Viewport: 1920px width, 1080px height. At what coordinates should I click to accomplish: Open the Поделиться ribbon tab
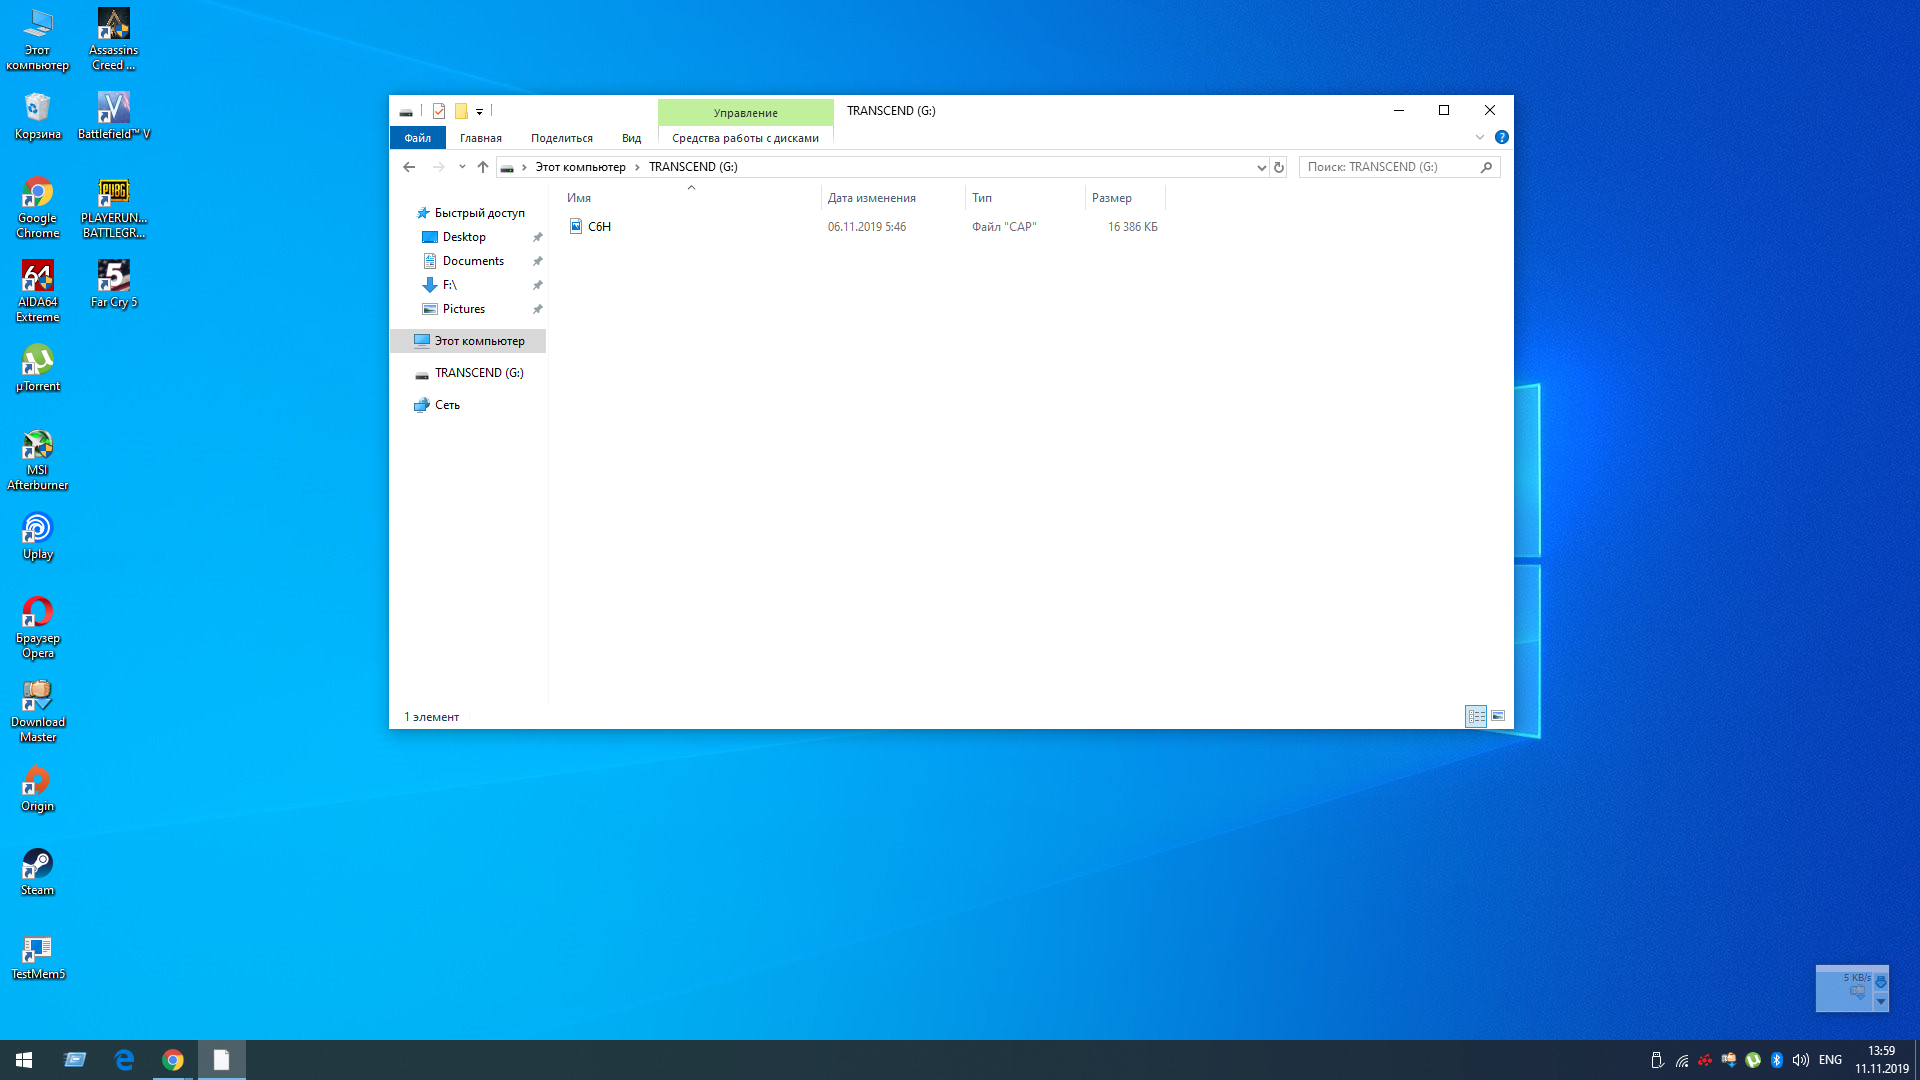[561, 138]
